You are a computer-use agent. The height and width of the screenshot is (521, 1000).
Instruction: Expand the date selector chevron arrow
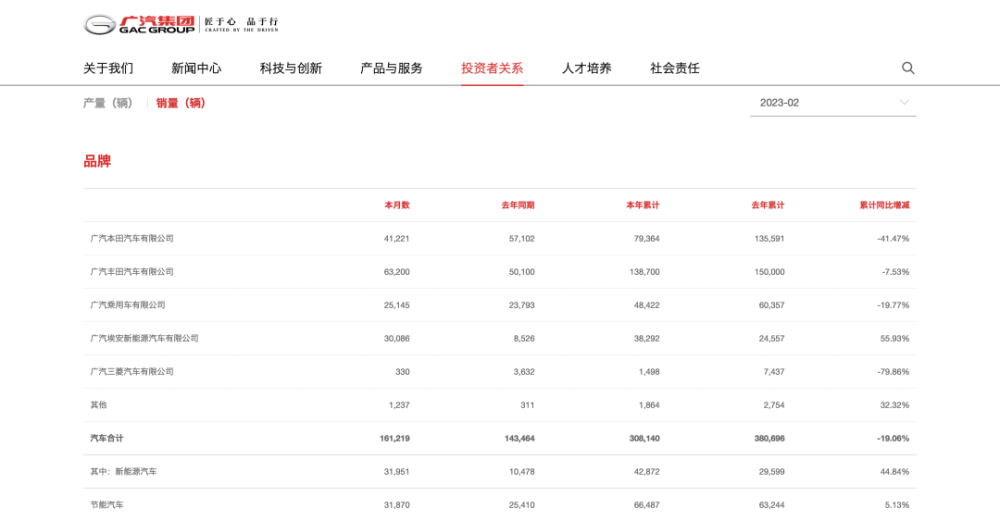(x=904, y=102)
